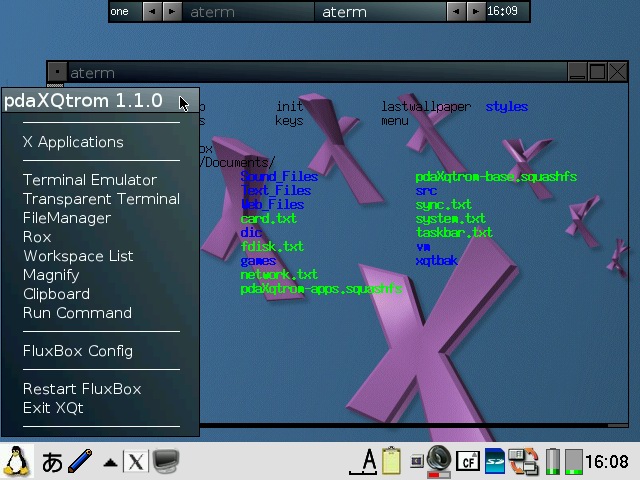
Task: Select FileManager in the root menu
Action: point(67,218)
